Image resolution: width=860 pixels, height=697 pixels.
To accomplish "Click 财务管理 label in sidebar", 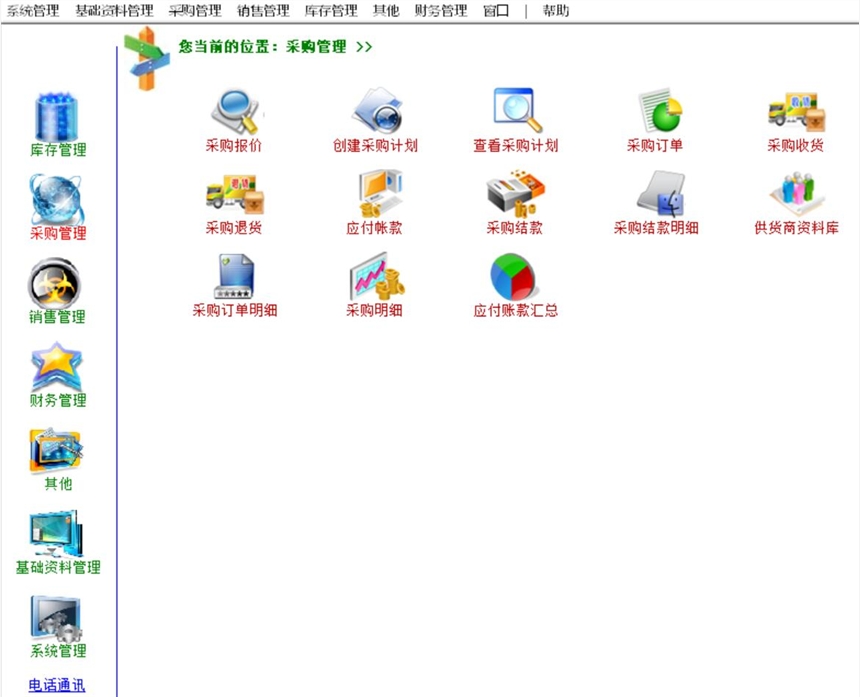I will tap(58, 400).
